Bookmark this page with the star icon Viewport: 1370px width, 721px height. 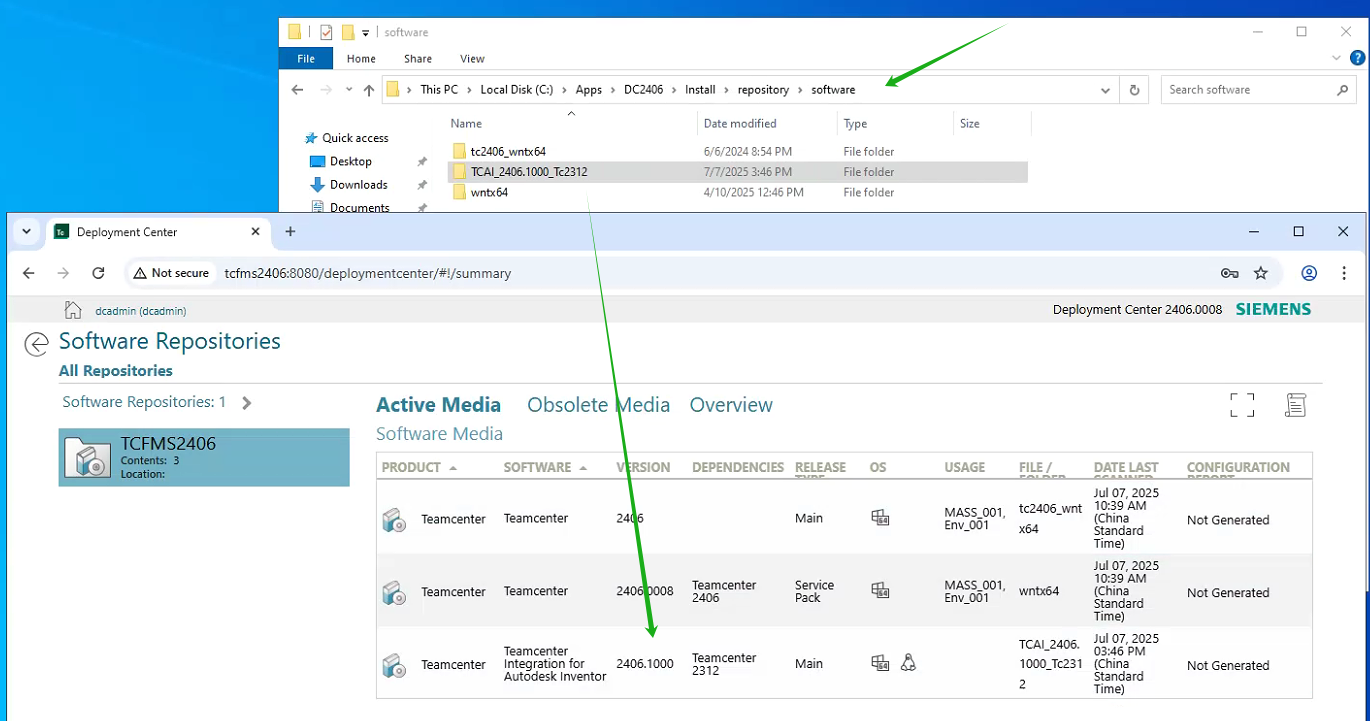[x=1261, y=273]
